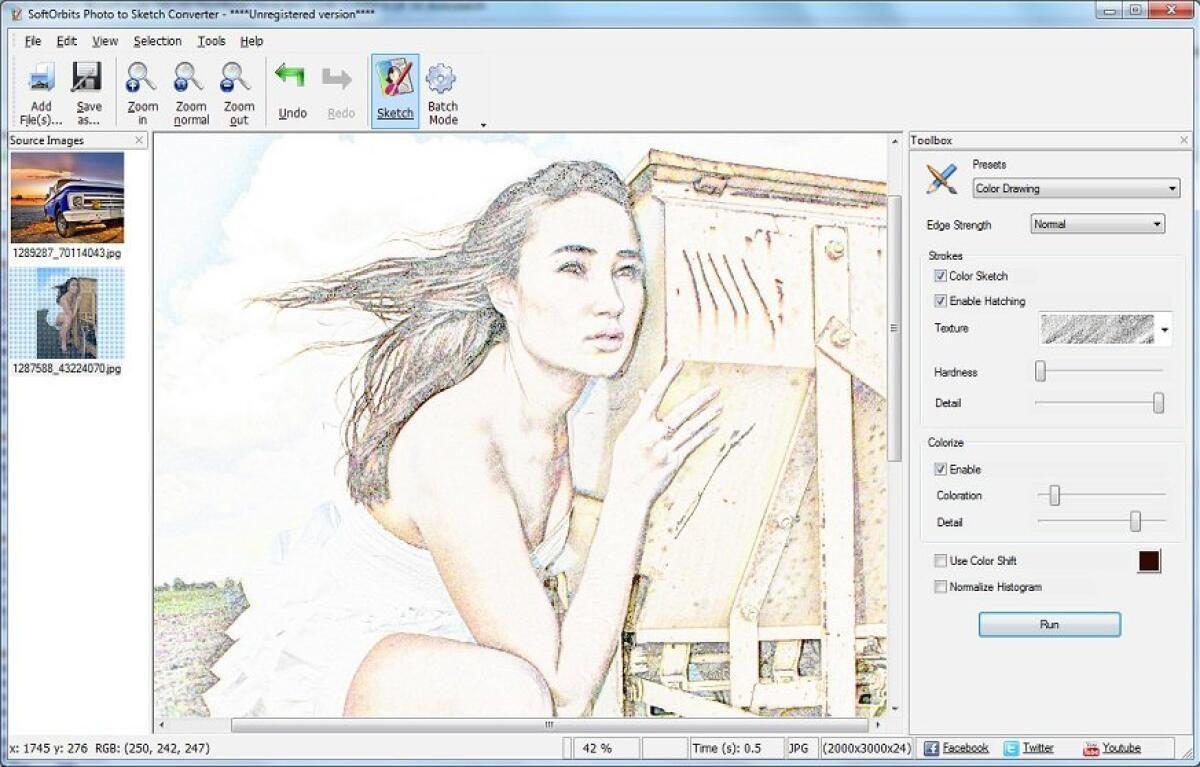Enable the Use Color Shift option

[939, 561]
